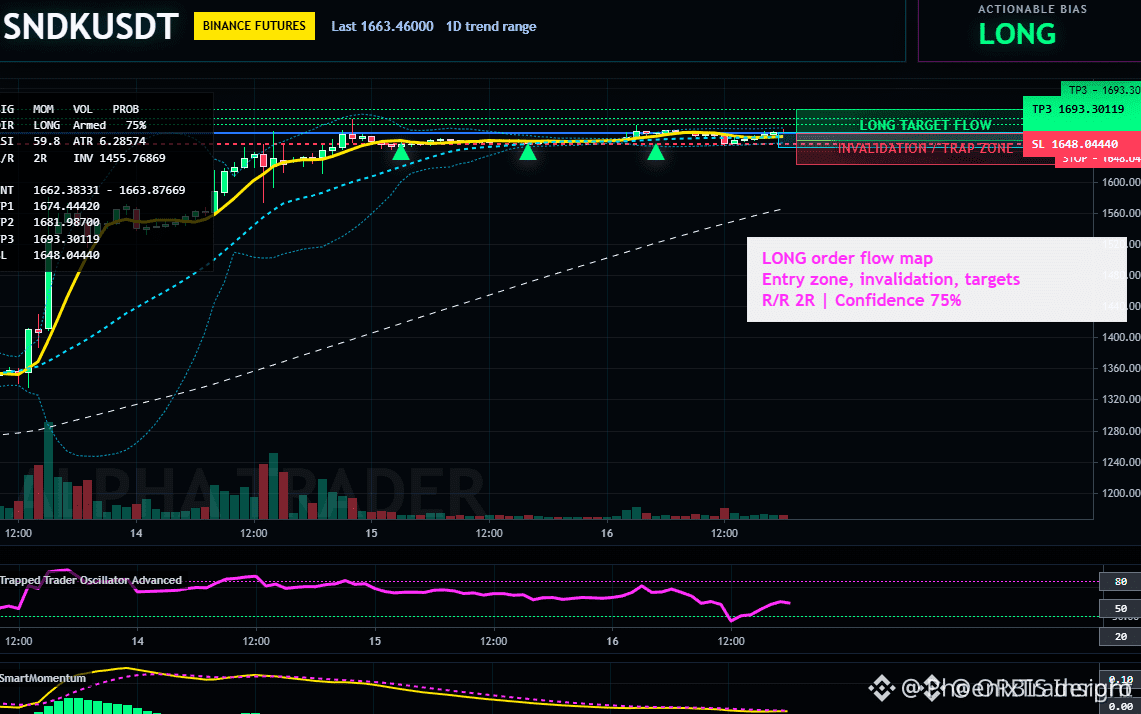Click the 1648.04440 value in the info table

[66, 255]
